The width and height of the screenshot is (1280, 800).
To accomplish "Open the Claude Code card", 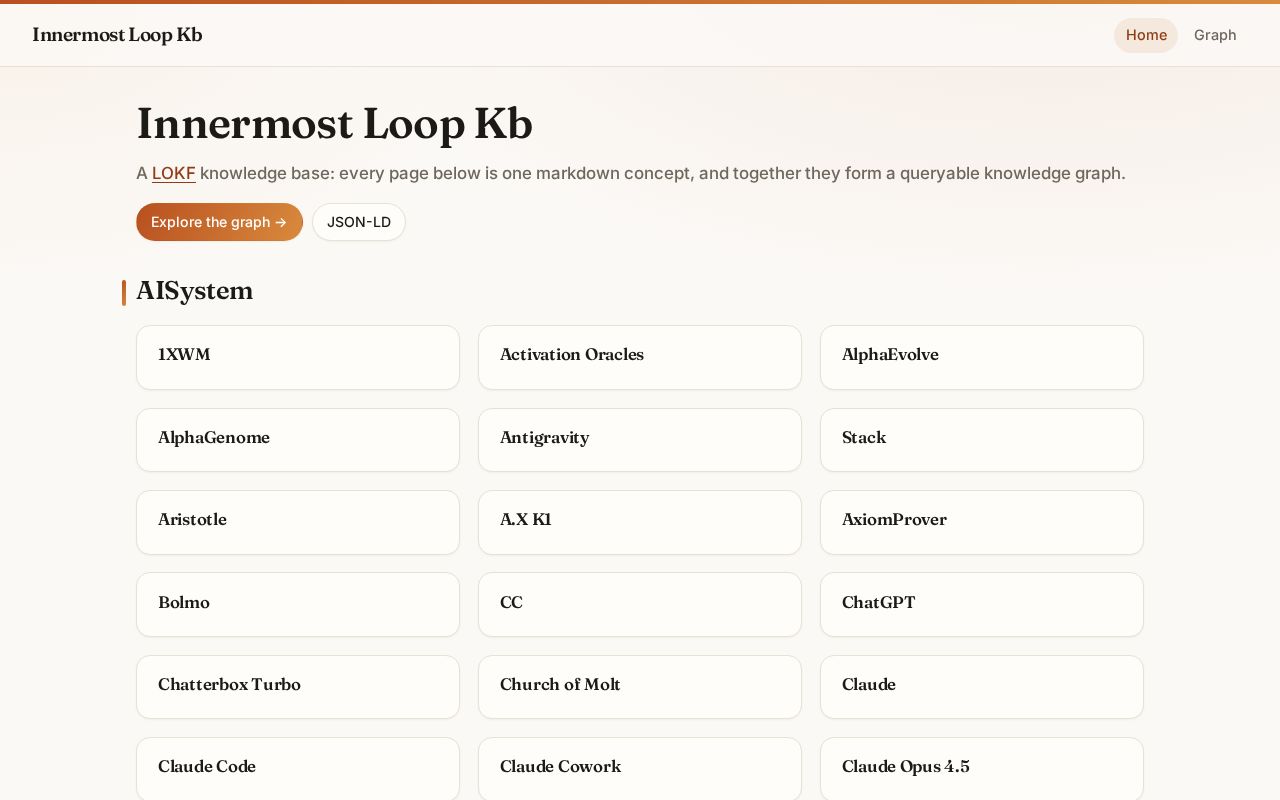I will [298, 769].
